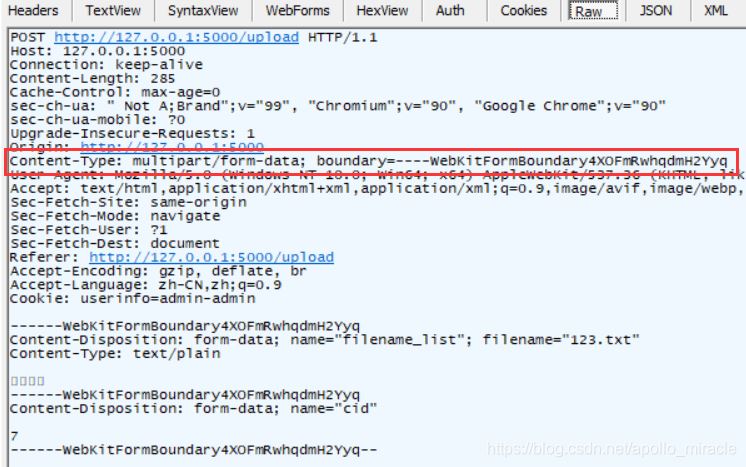This screenshot has width=746, height=467.
Task: Switch to the XML tab
Action: tap(716, 10)
